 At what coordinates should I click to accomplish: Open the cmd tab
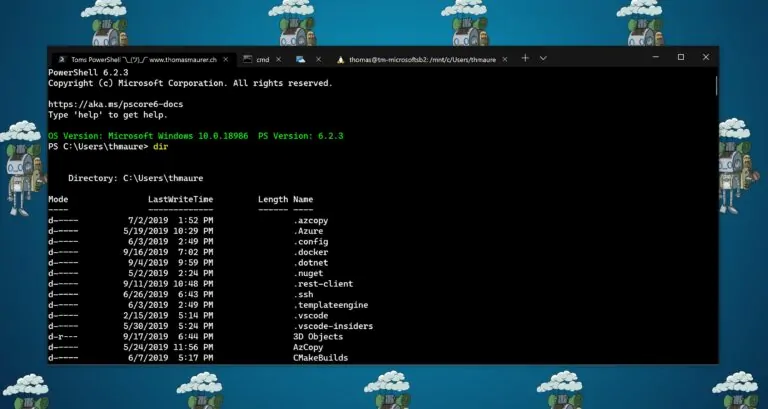(263, 59)
